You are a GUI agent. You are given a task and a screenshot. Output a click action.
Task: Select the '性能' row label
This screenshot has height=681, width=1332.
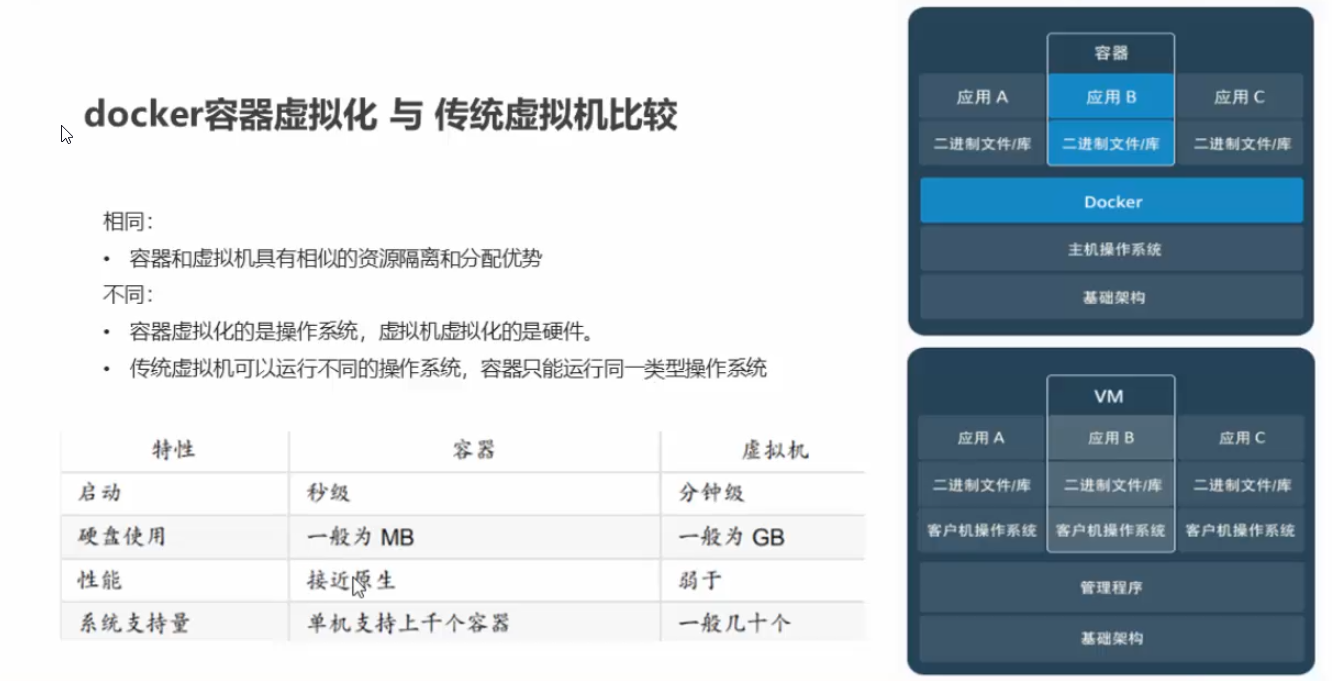click(100, 580)
